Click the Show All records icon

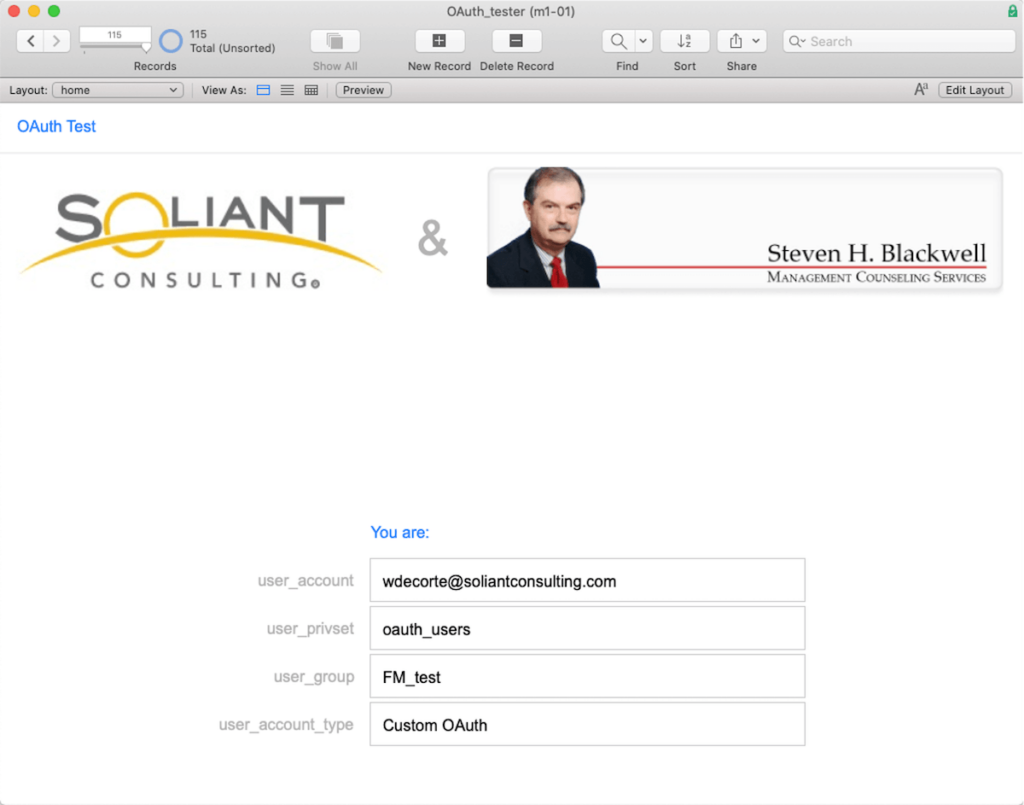click(335, 41)
